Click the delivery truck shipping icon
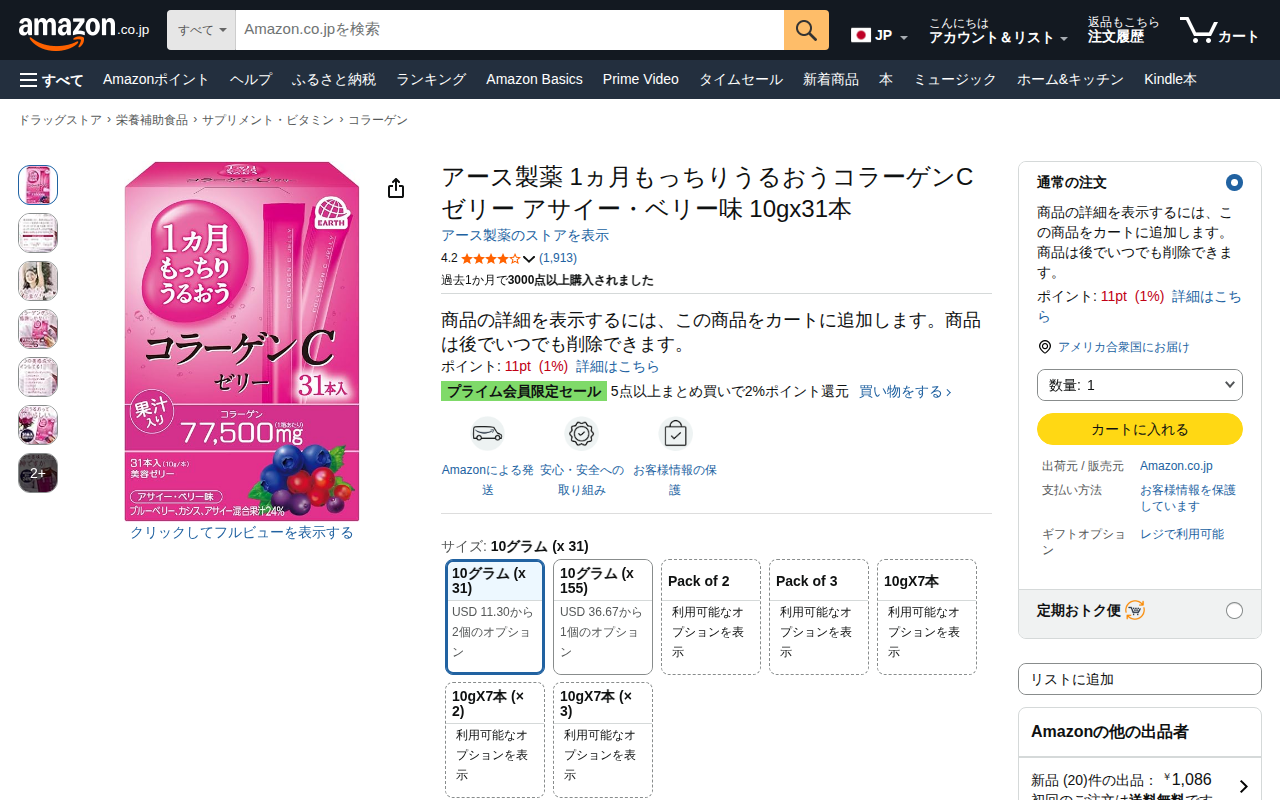 [x=487, y=433]
